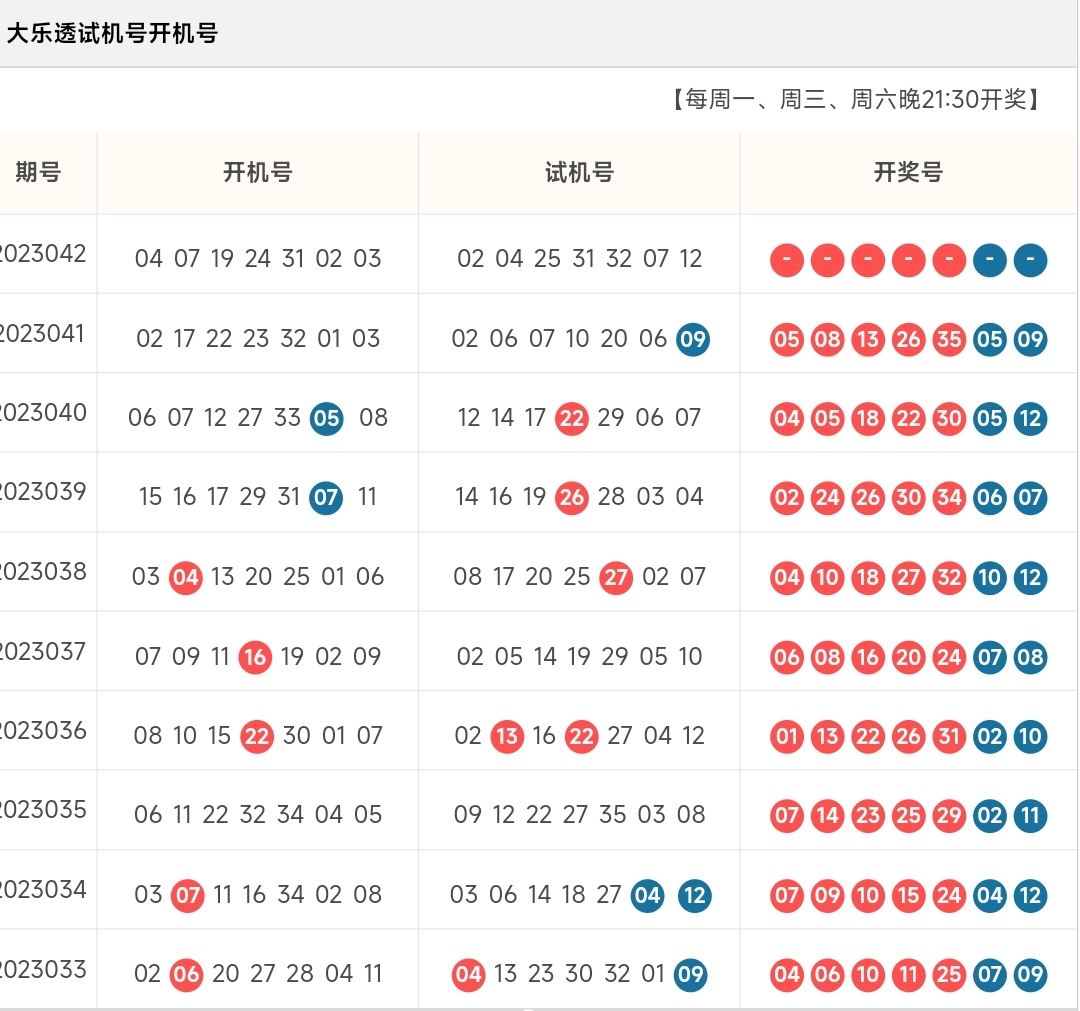Click blue ball 12 in 试机号 of row 2023034
The image size is (1080, 1011).
pyautogui.click(x=694, y=895)
